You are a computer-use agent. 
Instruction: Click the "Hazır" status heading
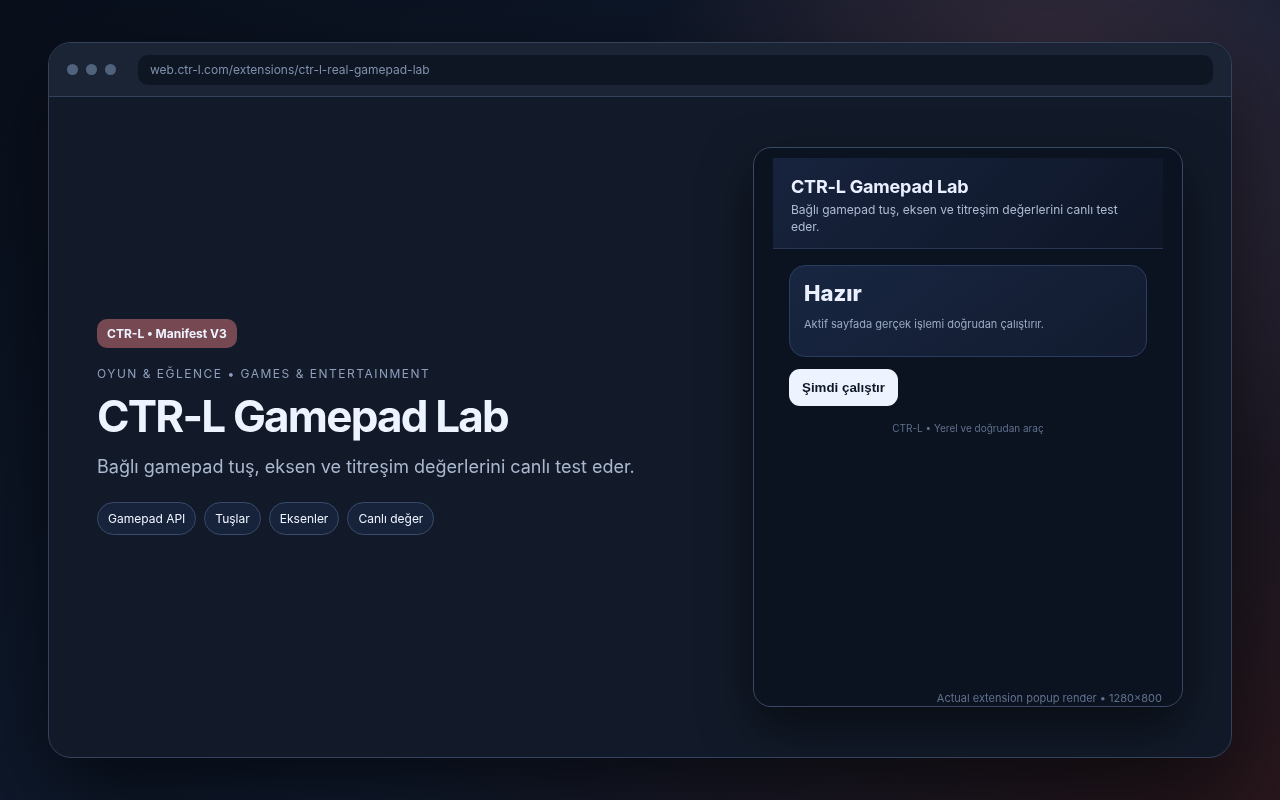click(833, 293)
